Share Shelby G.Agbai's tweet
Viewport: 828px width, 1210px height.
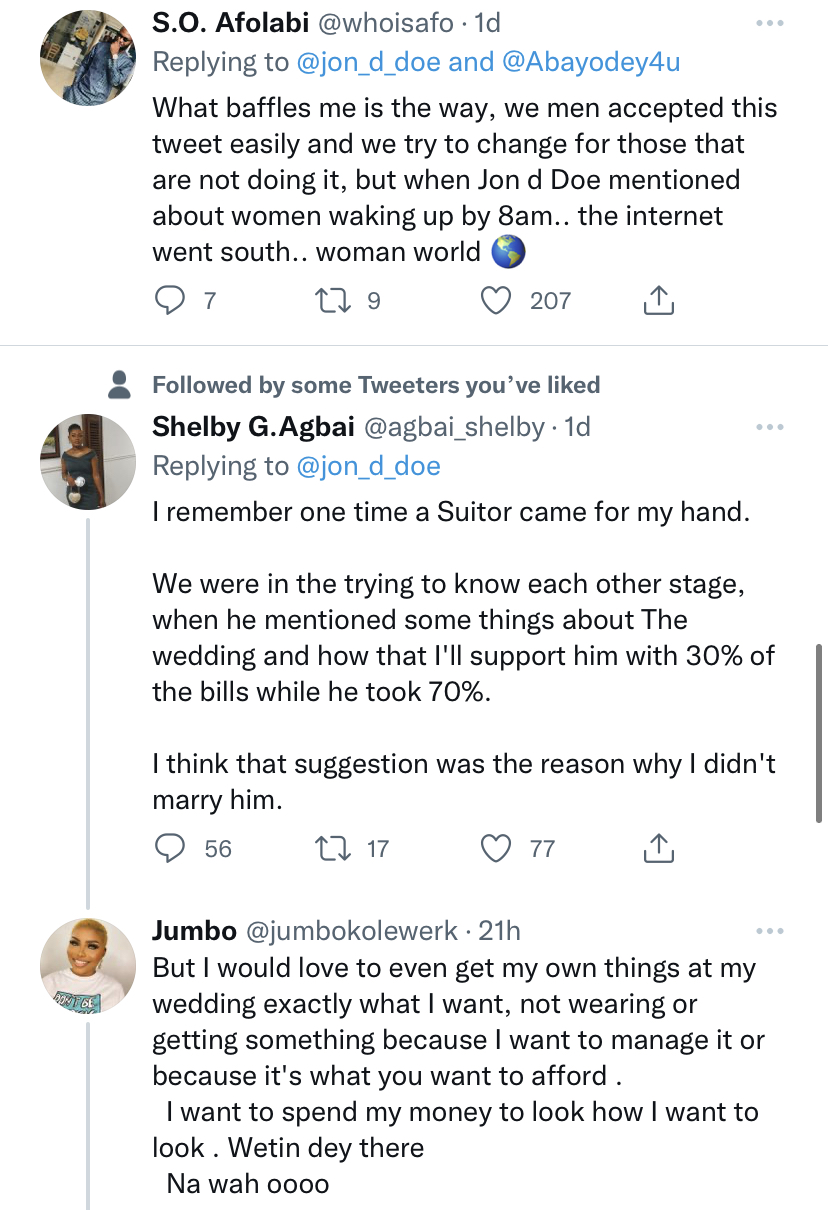(658, 848)
